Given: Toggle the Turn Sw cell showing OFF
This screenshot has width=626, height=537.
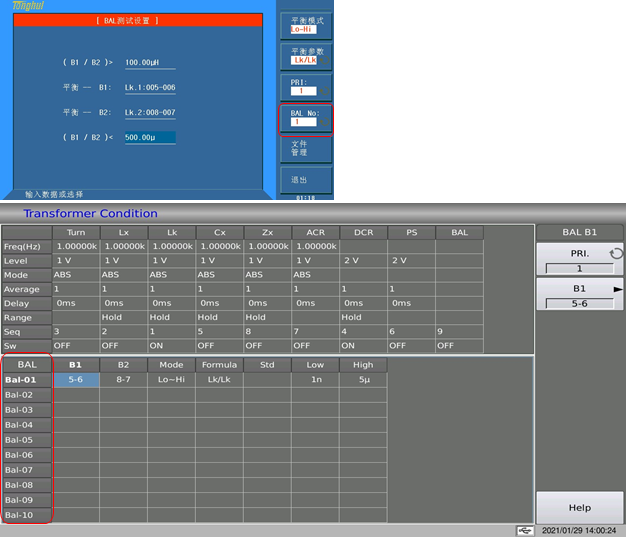Looking at the screenshot, I should [75, 345].
